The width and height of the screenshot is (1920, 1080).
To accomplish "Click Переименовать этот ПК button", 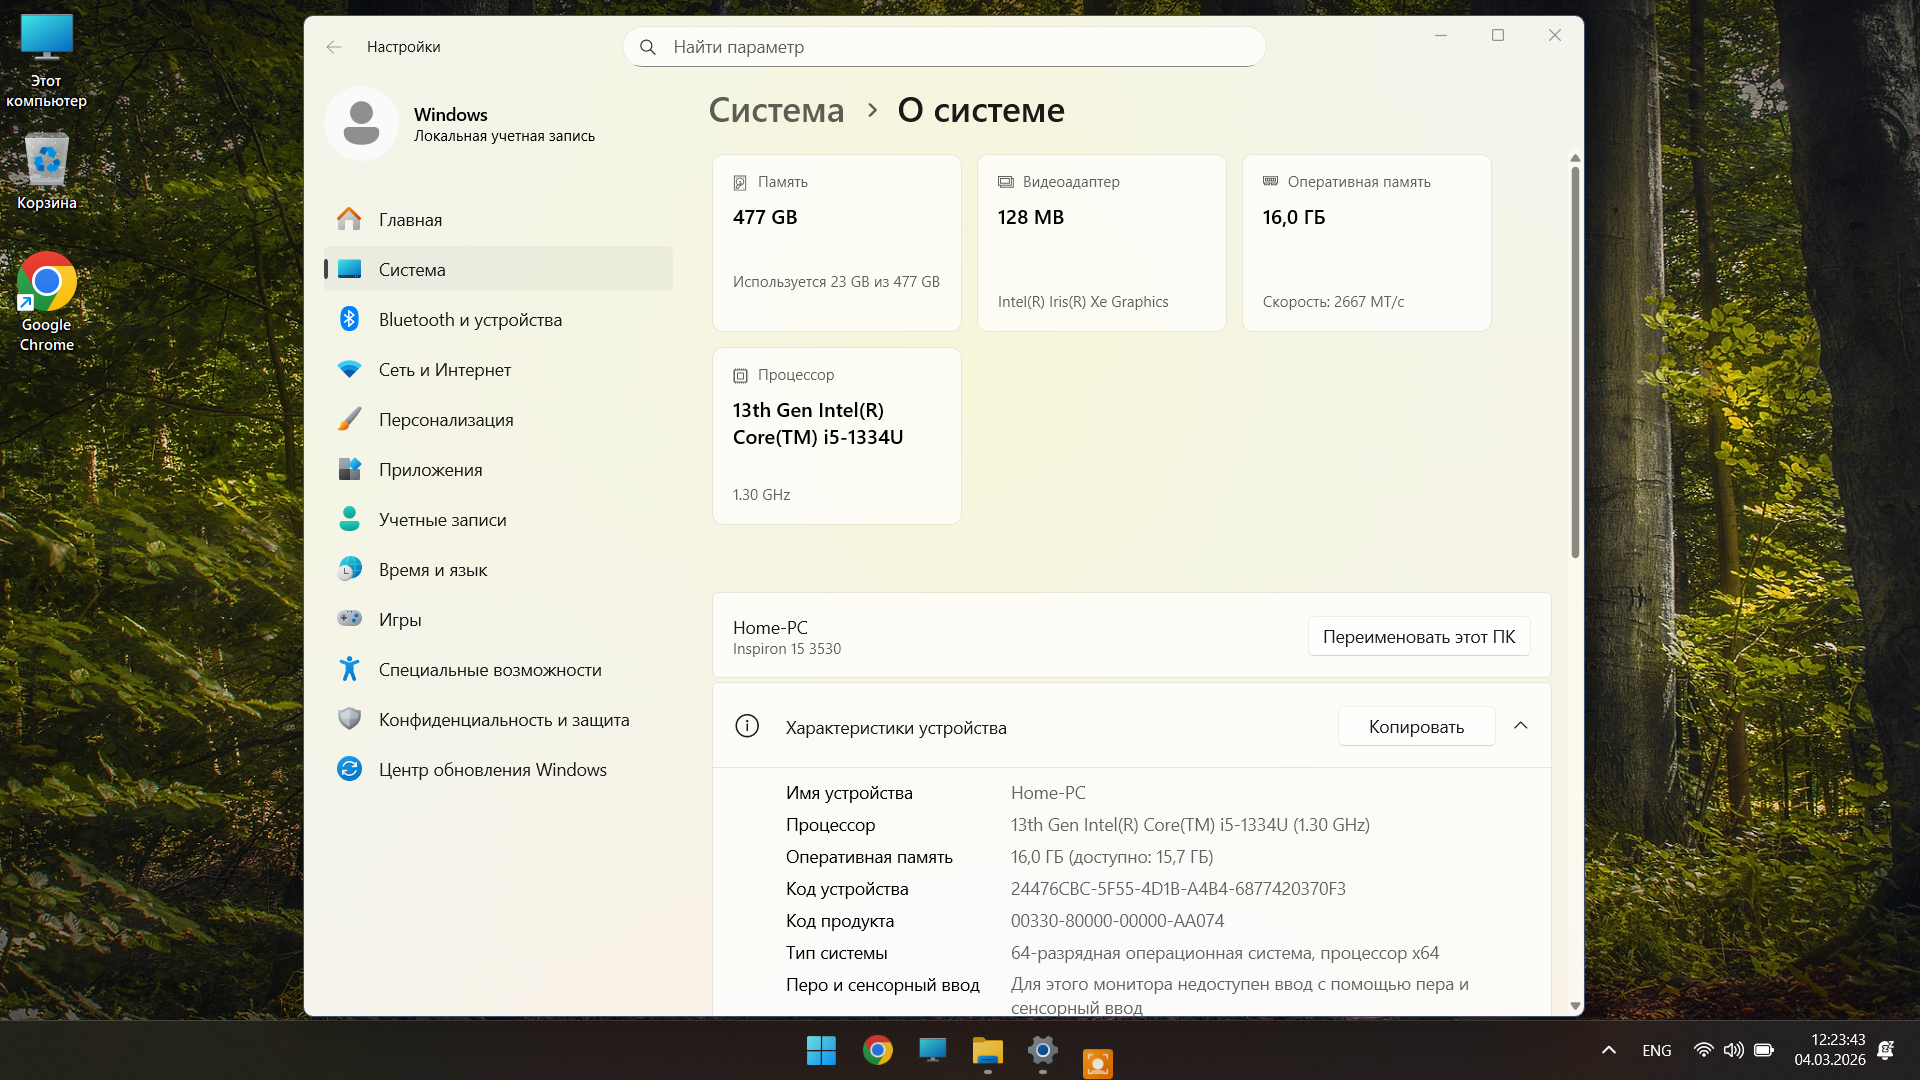I will tap(1418, 637).
